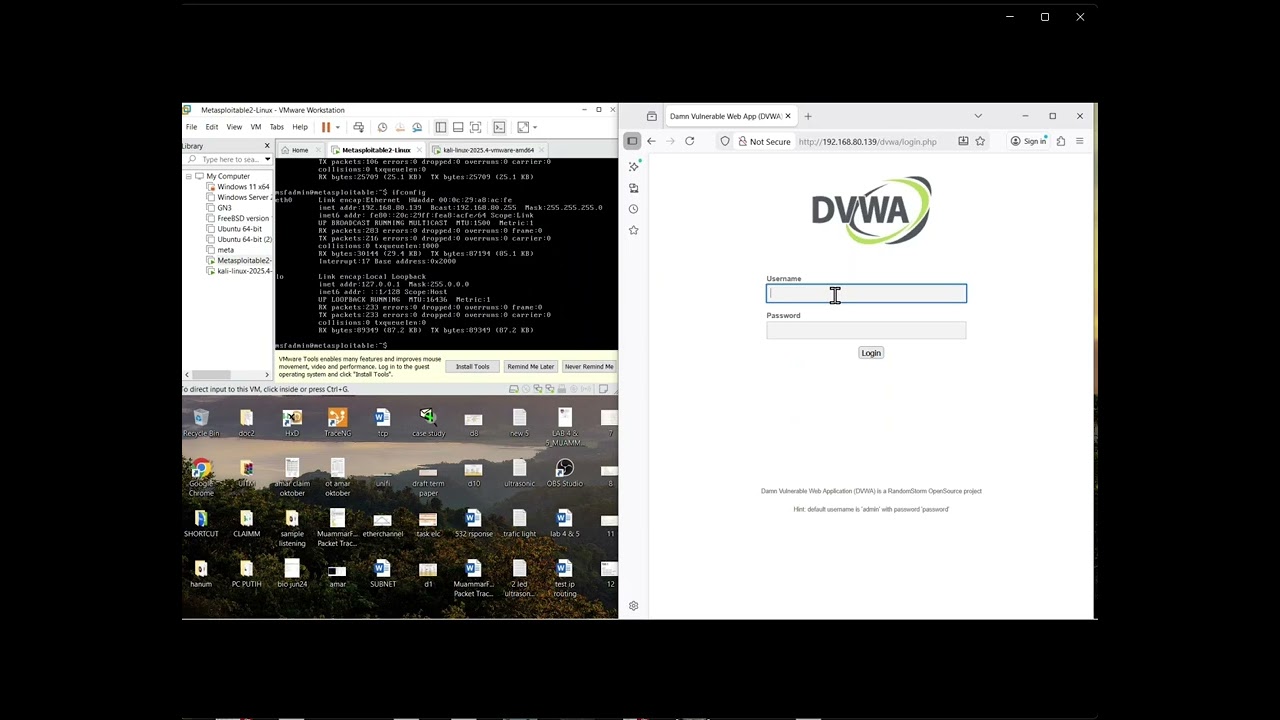Enter full screen mode in VMware toolbar
This screenshot has height=720, width=1280.
pos(475,127)
